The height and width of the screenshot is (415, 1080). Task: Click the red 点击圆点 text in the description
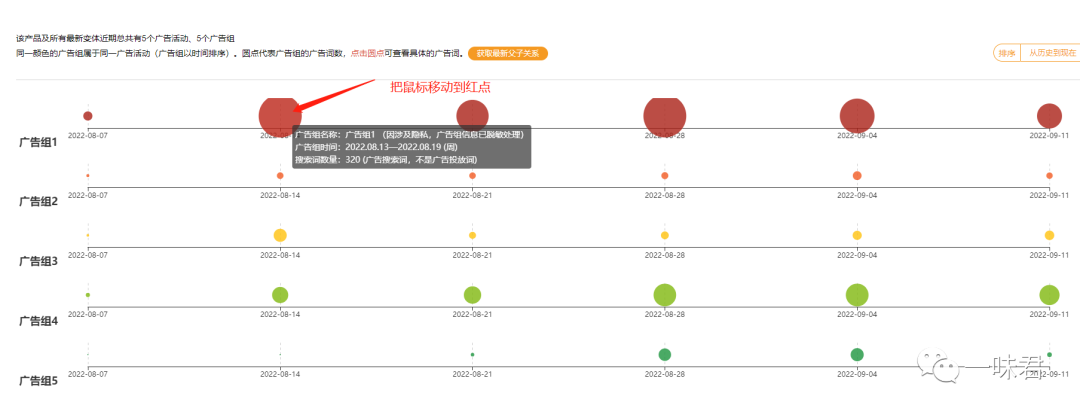pyautogui.click(x=367, y=53)
